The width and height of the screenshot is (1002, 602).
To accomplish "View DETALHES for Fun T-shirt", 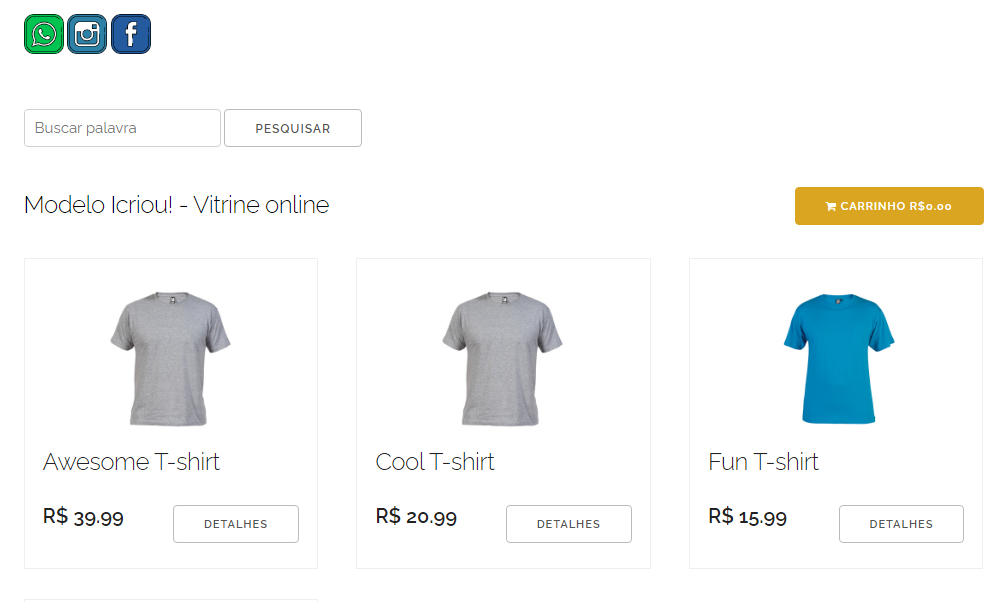I will tap(901, 524).
